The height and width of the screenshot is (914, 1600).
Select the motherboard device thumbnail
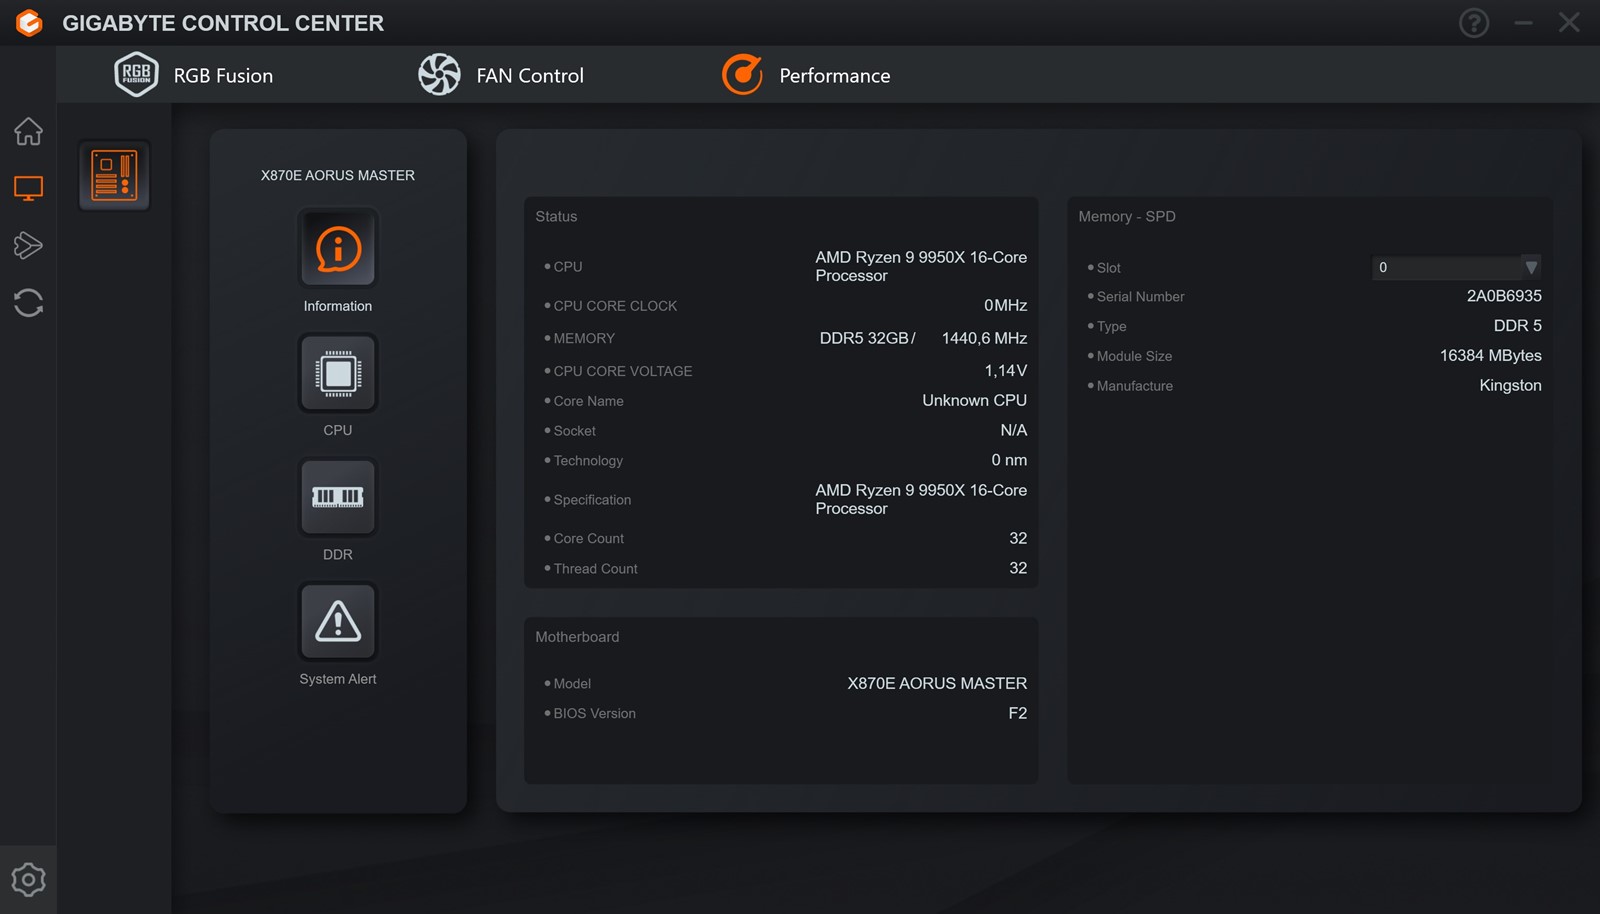click(x=114, y=176)
